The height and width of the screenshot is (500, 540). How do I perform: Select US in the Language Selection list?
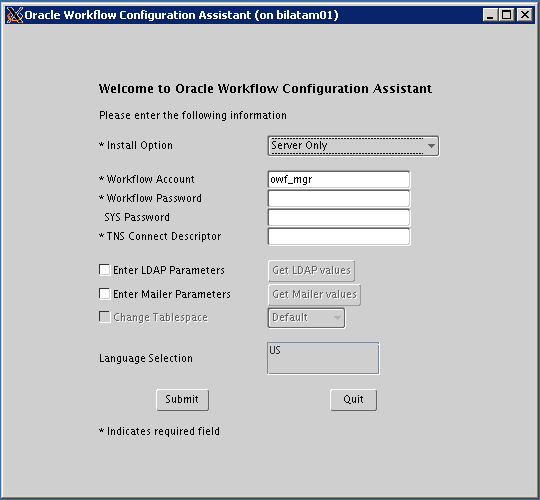275,350
